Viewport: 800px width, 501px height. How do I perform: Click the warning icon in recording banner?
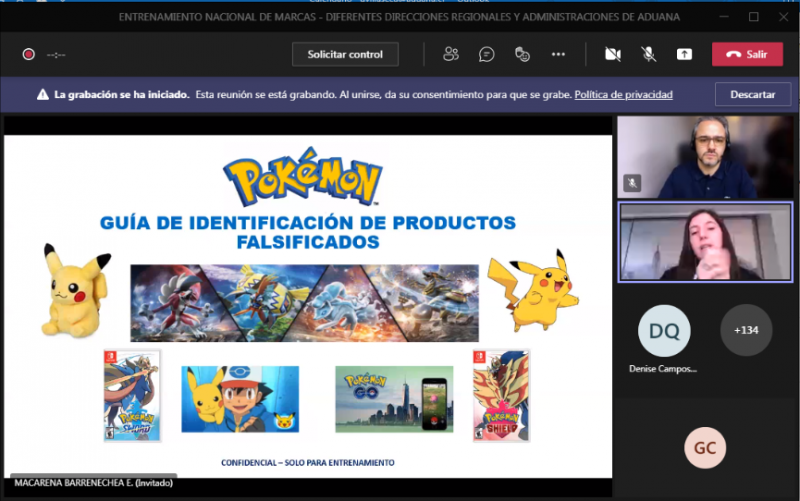43,94
